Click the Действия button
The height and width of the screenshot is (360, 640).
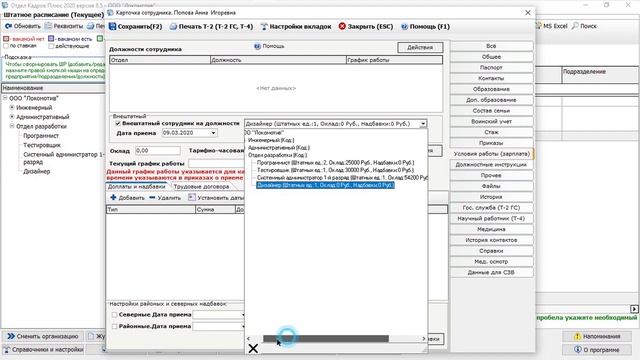point(420,47)
